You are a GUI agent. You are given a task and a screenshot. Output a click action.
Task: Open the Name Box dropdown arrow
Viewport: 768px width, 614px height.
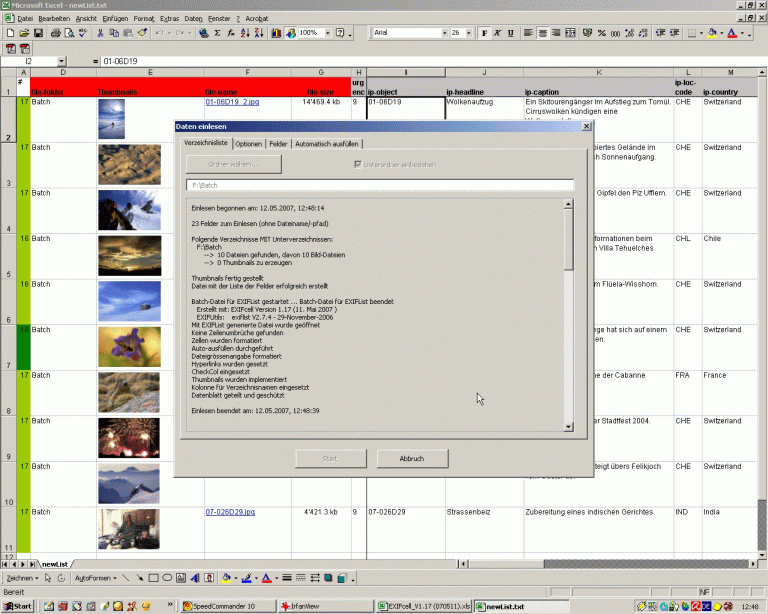61,61
